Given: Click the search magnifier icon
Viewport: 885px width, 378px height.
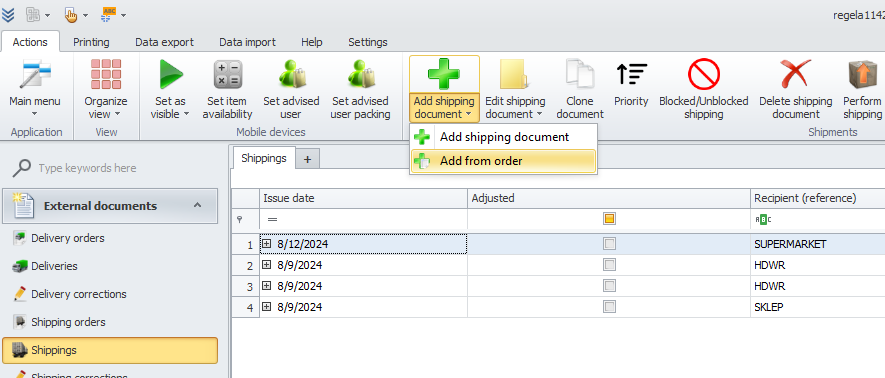Looking at the screenshot, I should tap(21, 168).
